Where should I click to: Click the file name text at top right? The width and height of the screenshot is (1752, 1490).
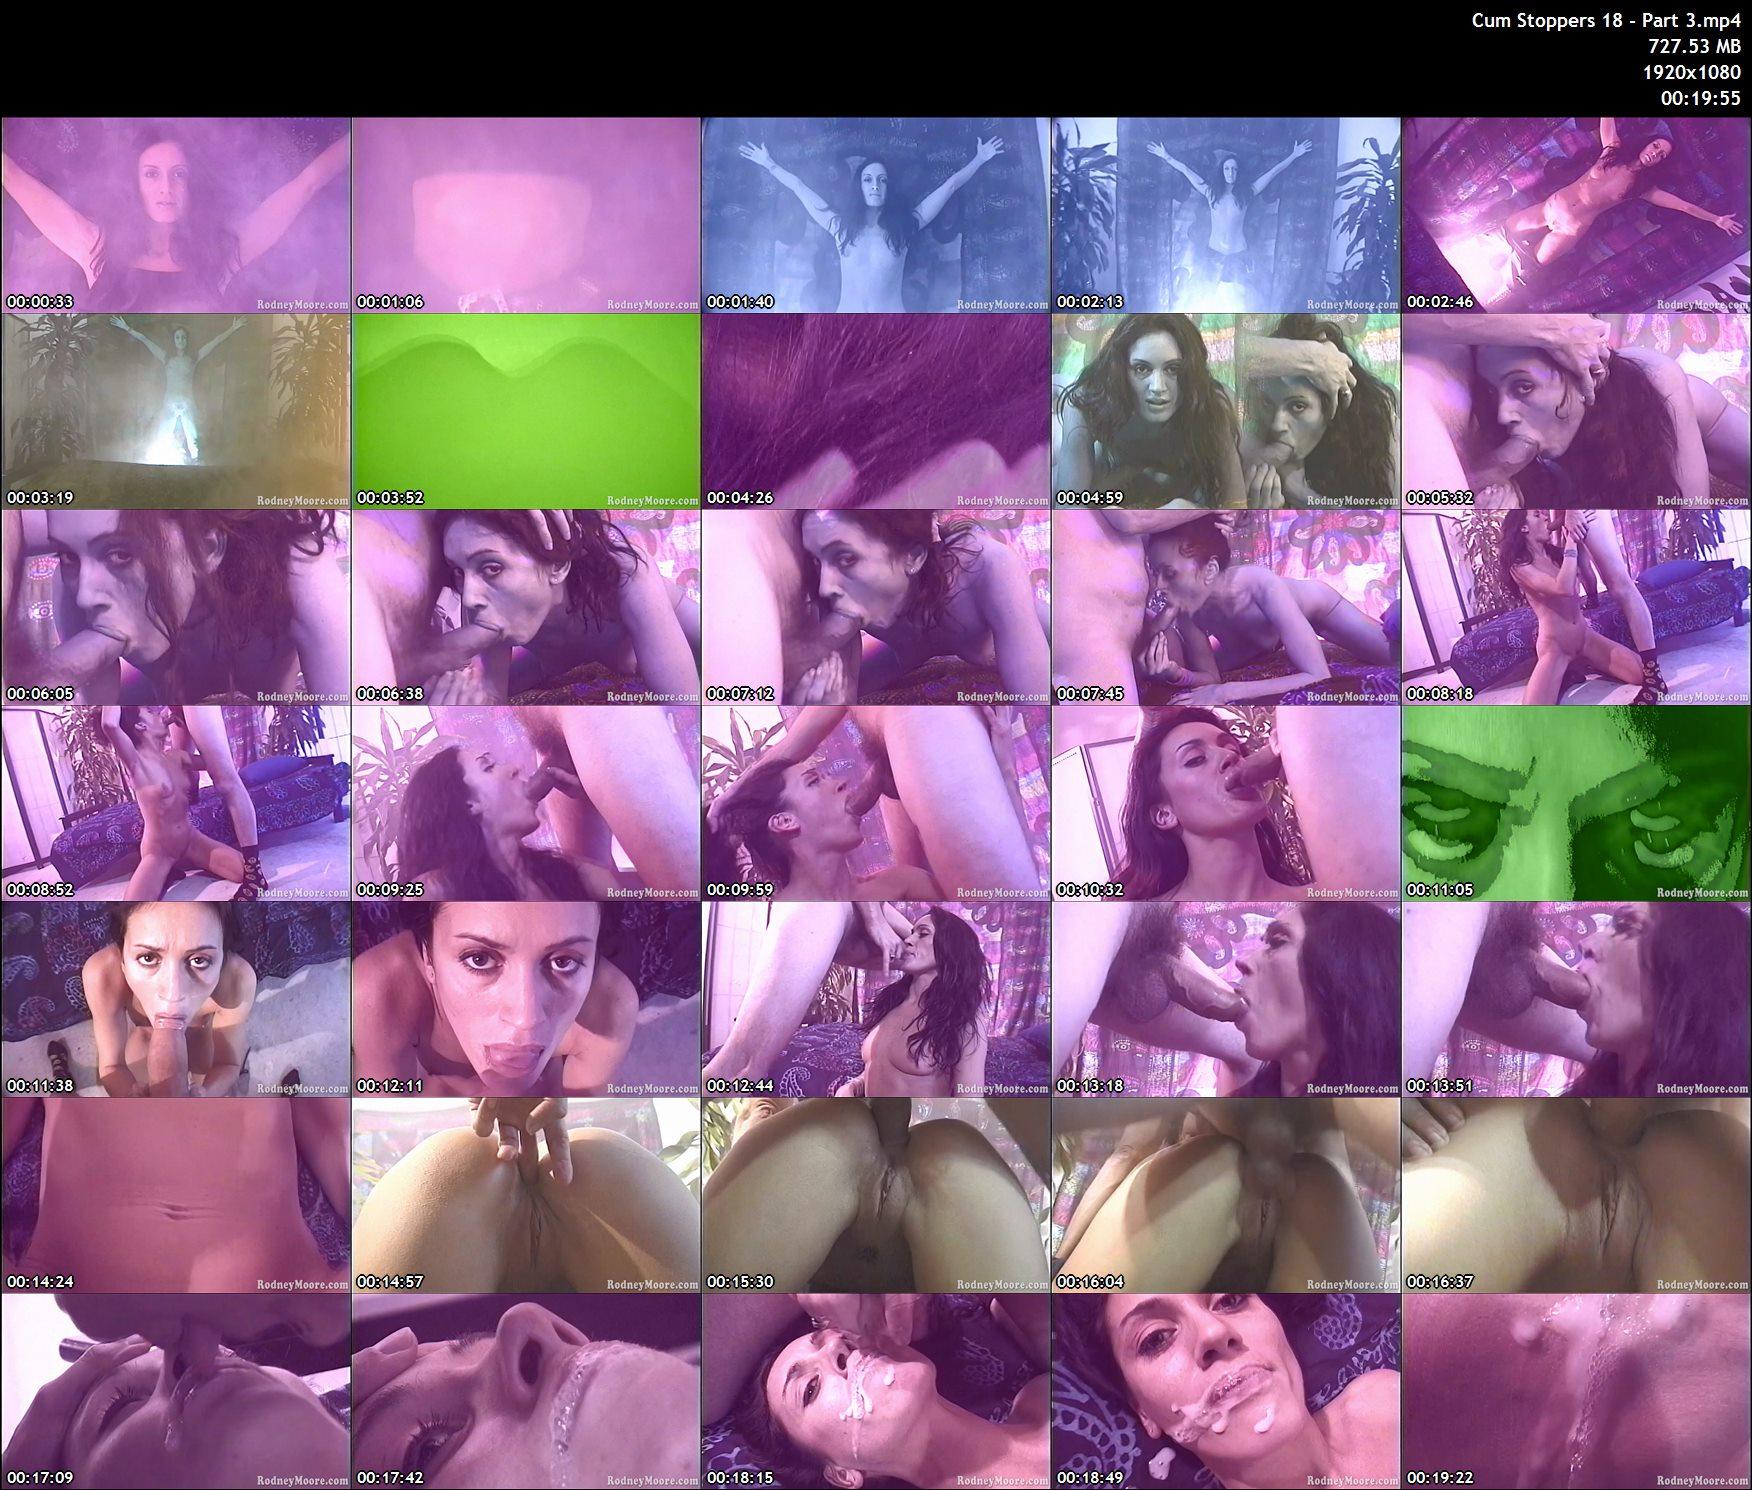point(1606,21)
